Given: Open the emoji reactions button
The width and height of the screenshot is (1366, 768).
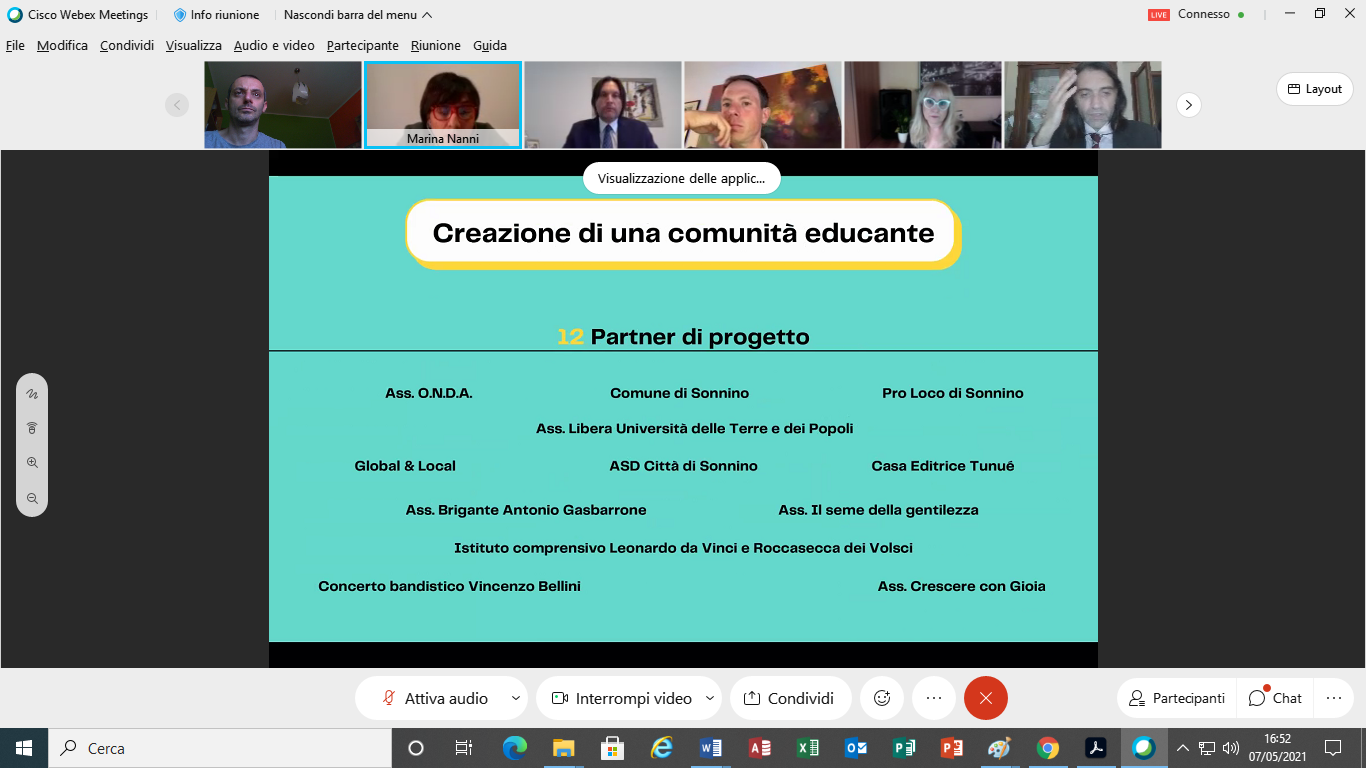Looking at the screenshot, I should point(882,698).
